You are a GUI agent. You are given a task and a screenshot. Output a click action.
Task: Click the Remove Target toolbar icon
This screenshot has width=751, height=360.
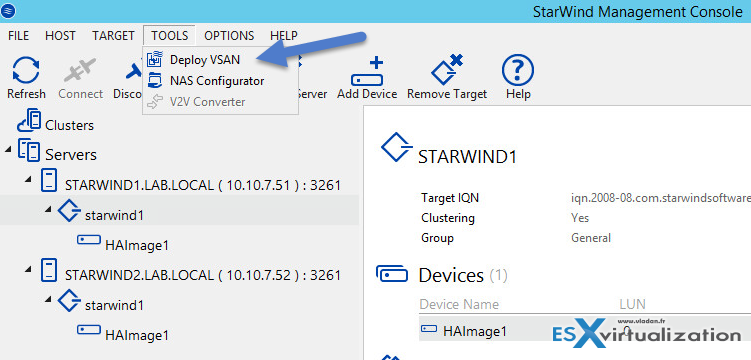pyautogui.click(x=446, y=70)
